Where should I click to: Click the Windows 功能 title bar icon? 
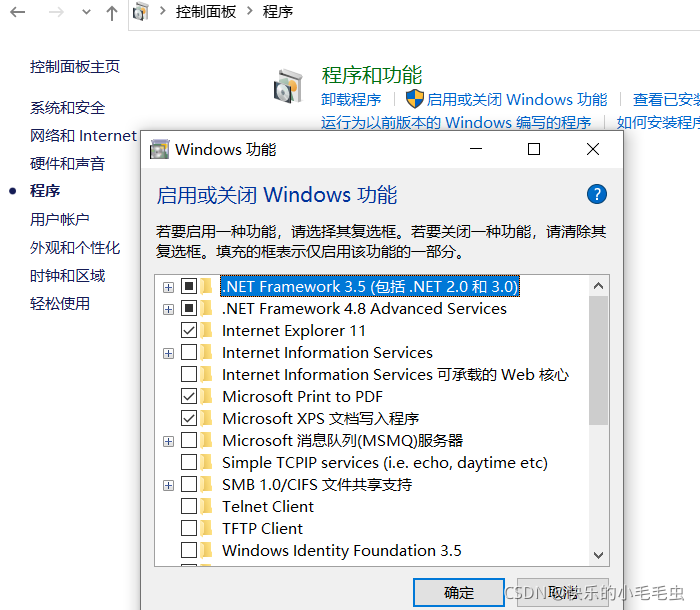click(x=159, y=149)
